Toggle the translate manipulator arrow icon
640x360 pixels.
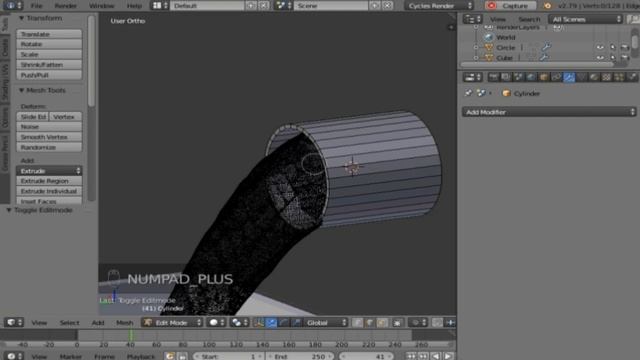tap(271, 322)
